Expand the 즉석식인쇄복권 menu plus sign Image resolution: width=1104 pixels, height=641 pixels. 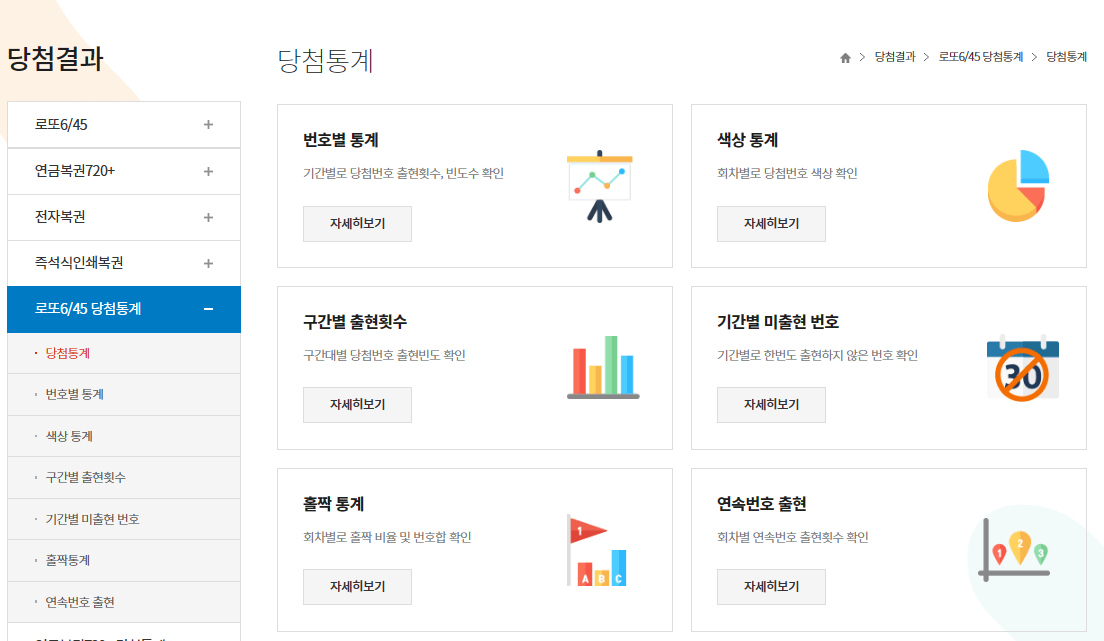tap(208, 263)
